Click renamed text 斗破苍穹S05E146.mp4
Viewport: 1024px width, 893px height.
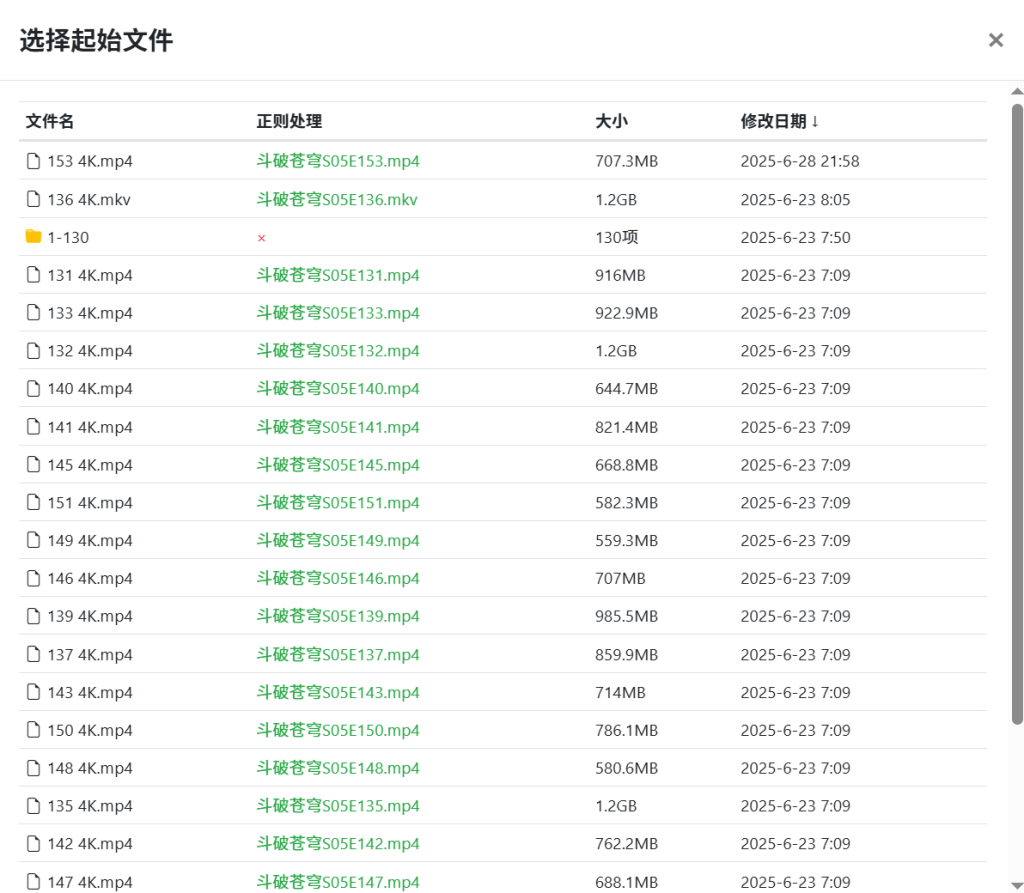click(338, 579)
